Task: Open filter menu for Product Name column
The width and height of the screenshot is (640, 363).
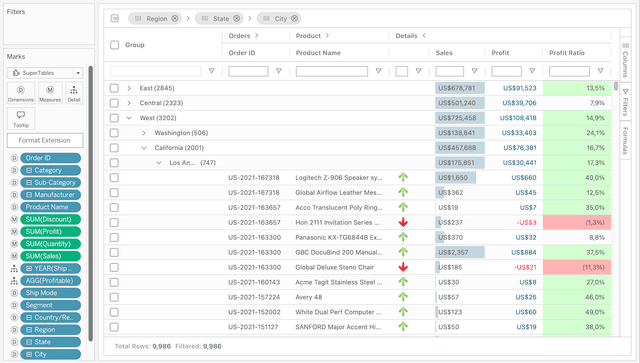Action: (378, 71)
